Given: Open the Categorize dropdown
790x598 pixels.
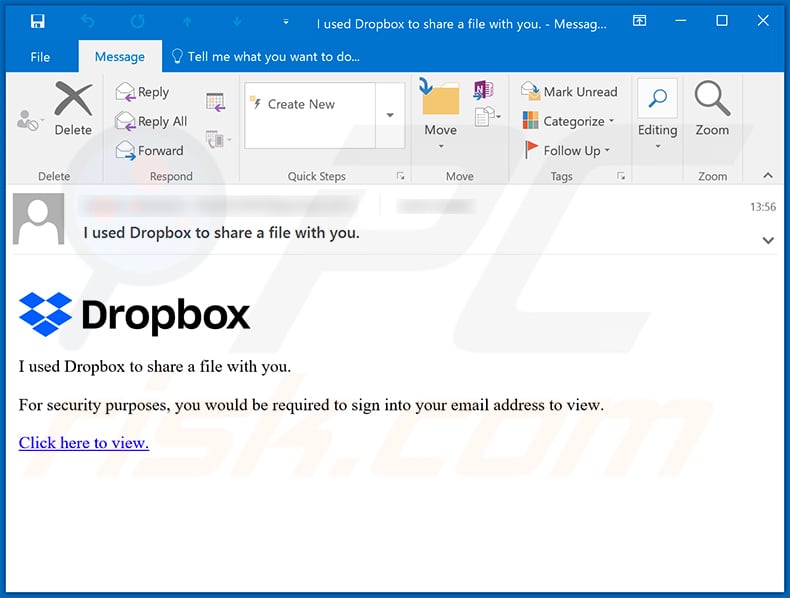Looking at the screenshot, I should pos(568,121).
